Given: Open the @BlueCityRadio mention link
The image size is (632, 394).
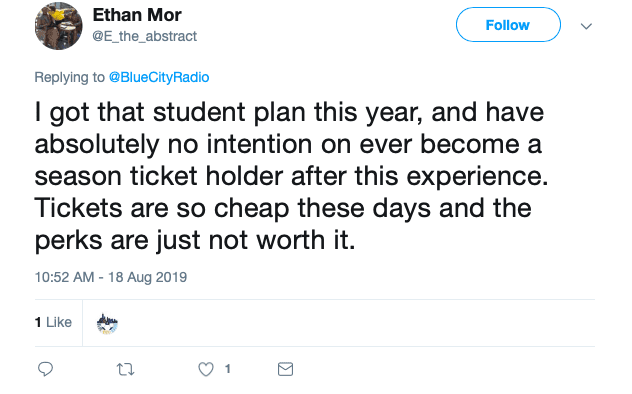Looking at the screenshot, I should (x=159, y=77).
